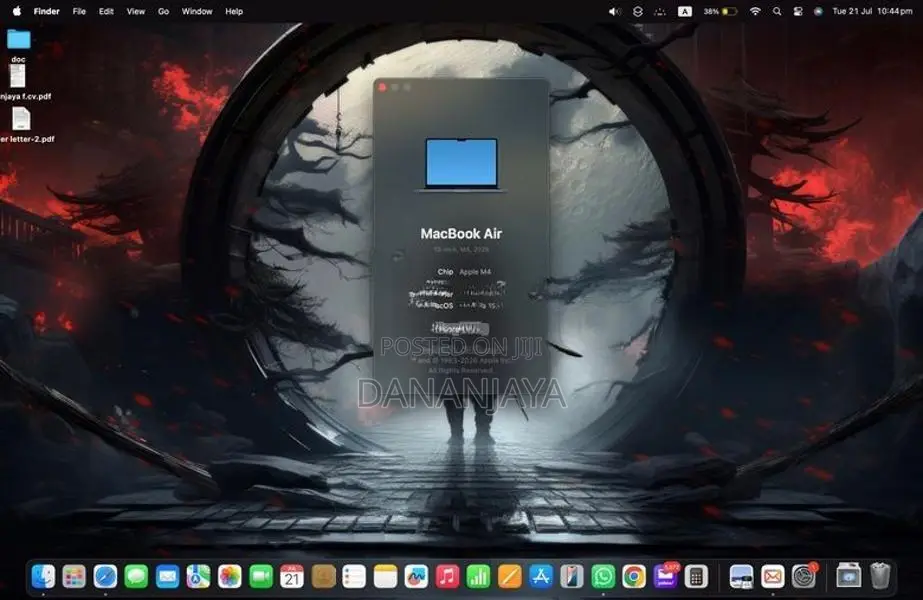923x600 pixels.
Task: Launch Freeform from the Dock
Action: tap(416, 576)
